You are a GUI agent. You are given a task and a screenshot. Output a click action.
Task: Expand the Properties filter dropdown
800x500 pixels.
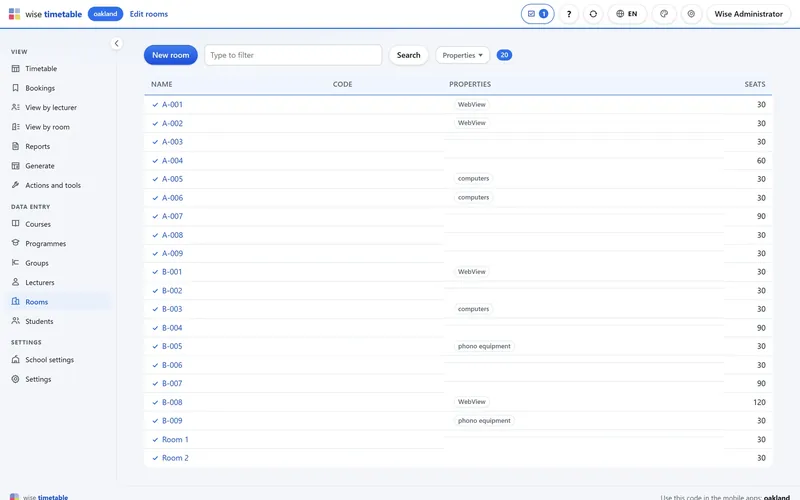click(462, 55)
